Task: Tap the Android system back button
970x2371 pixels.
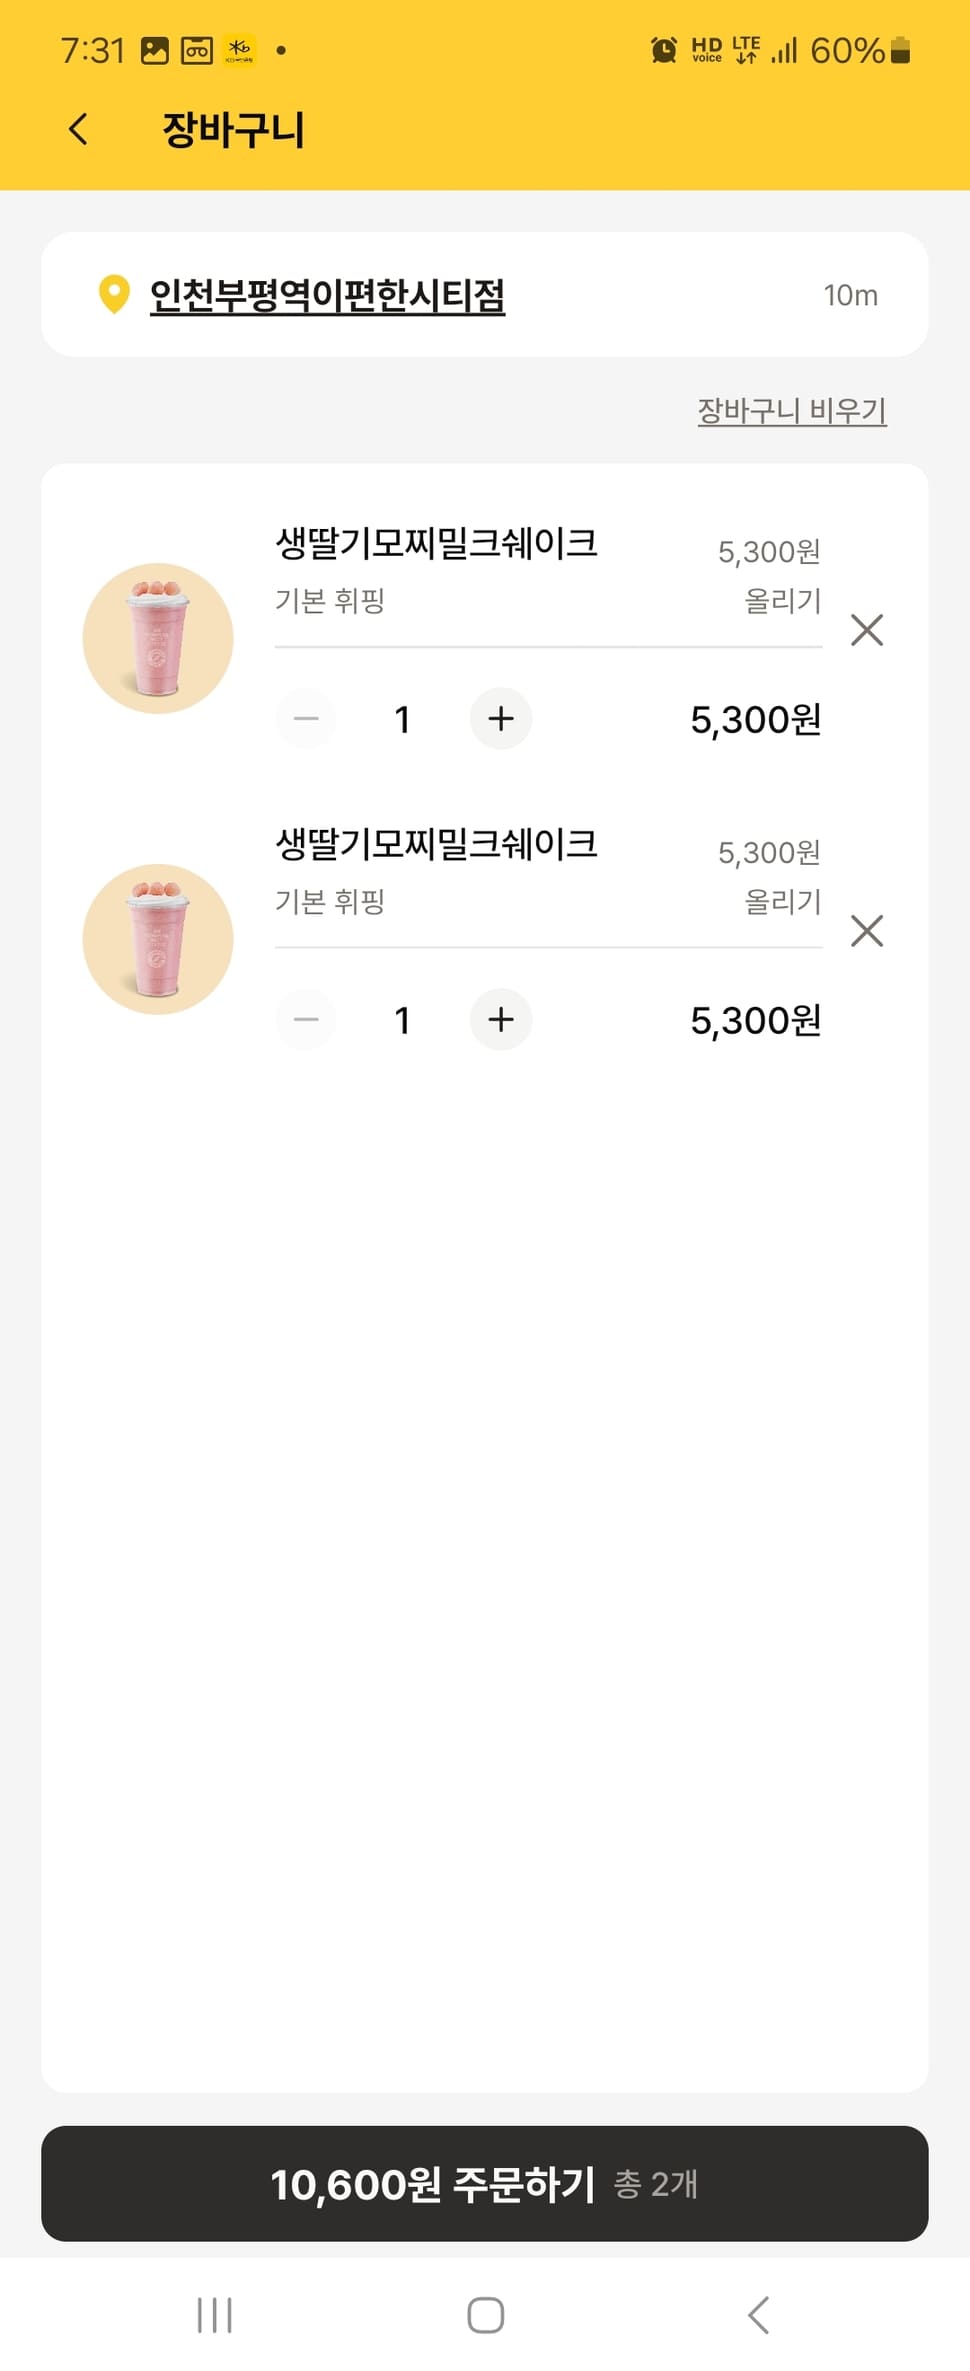Action: point(759,2314)
